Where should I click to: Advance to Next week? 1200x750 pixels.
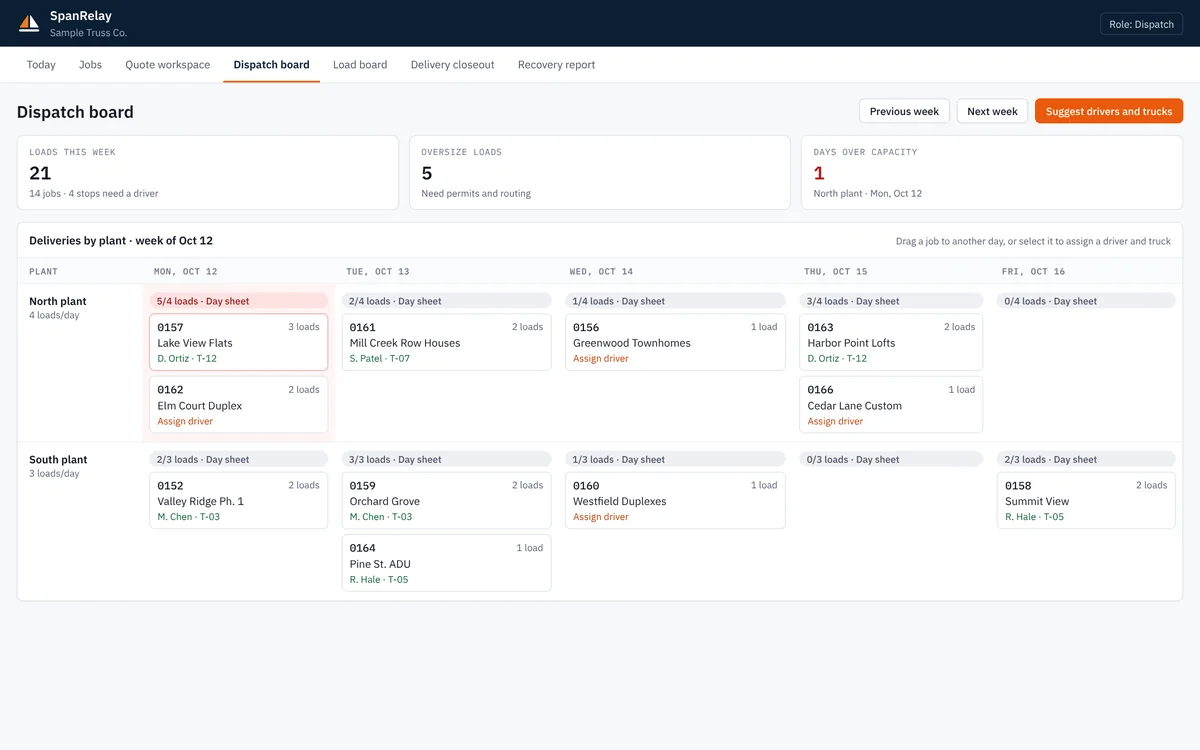click(x=992, y=111)
